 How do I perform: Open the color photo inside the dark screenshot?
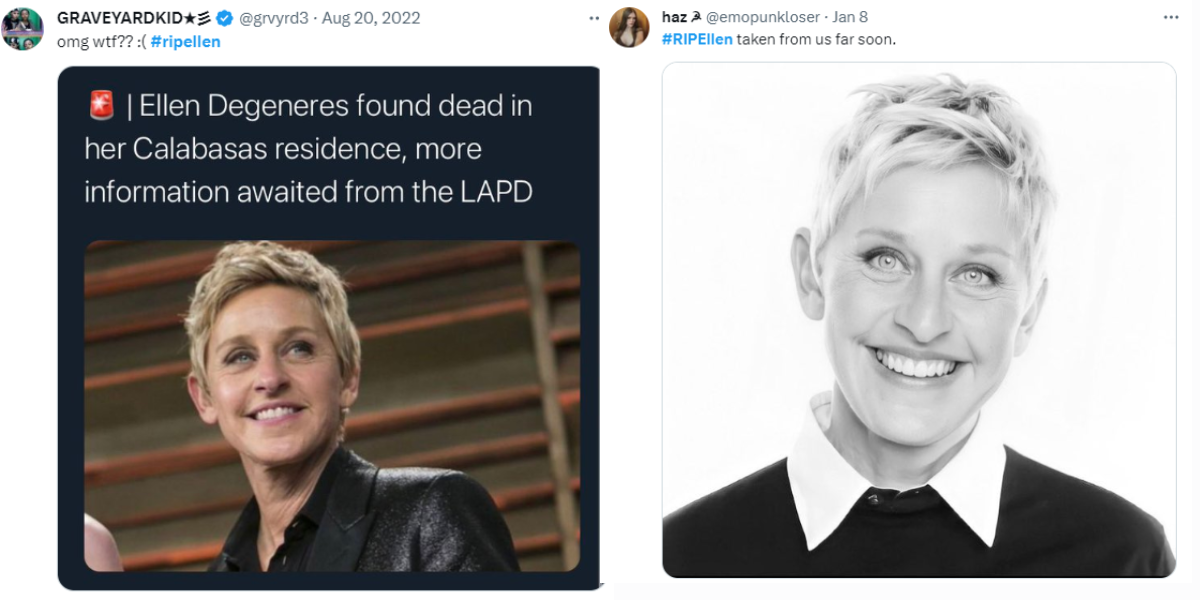pyautogui.click(x=331, y=405)
